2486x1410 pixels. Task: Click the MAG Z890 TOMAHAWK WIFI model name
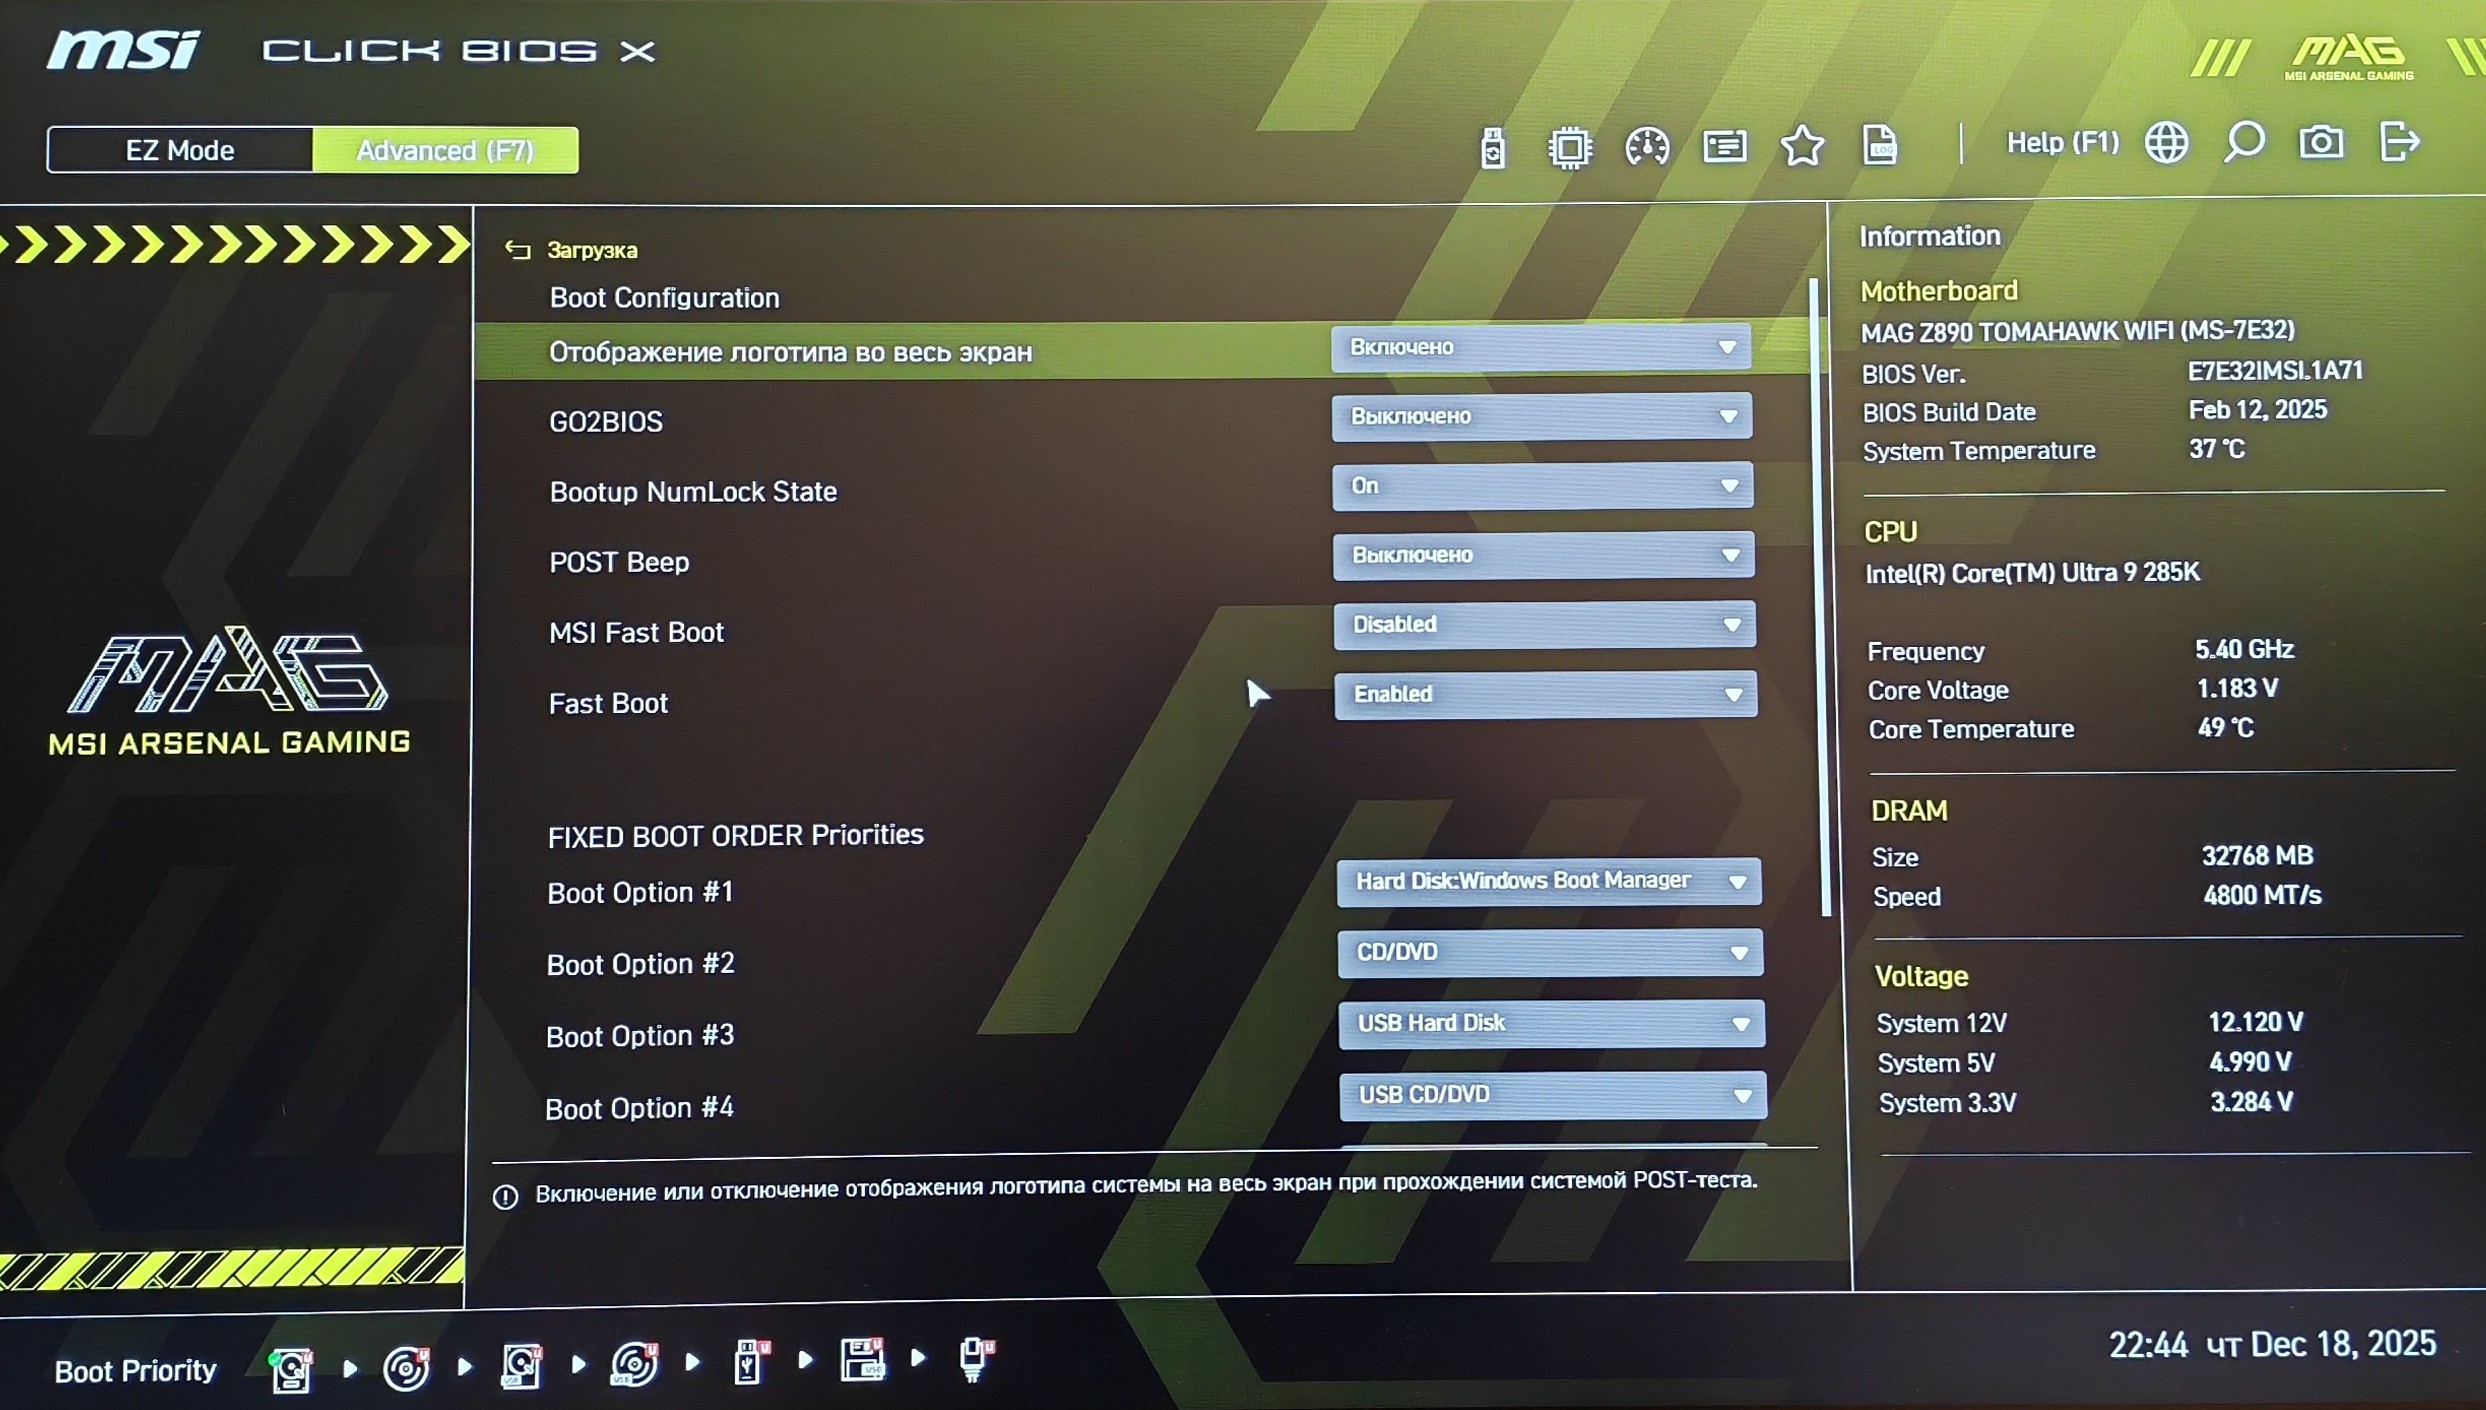[x=2077, y=331]
